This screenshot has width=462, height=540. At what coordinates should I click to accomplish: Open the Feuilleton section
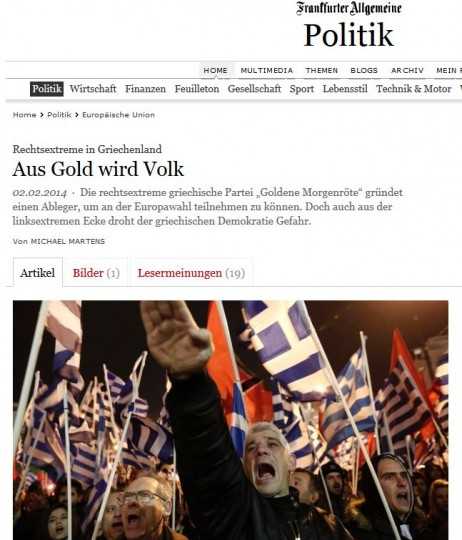tap(197, 89)
